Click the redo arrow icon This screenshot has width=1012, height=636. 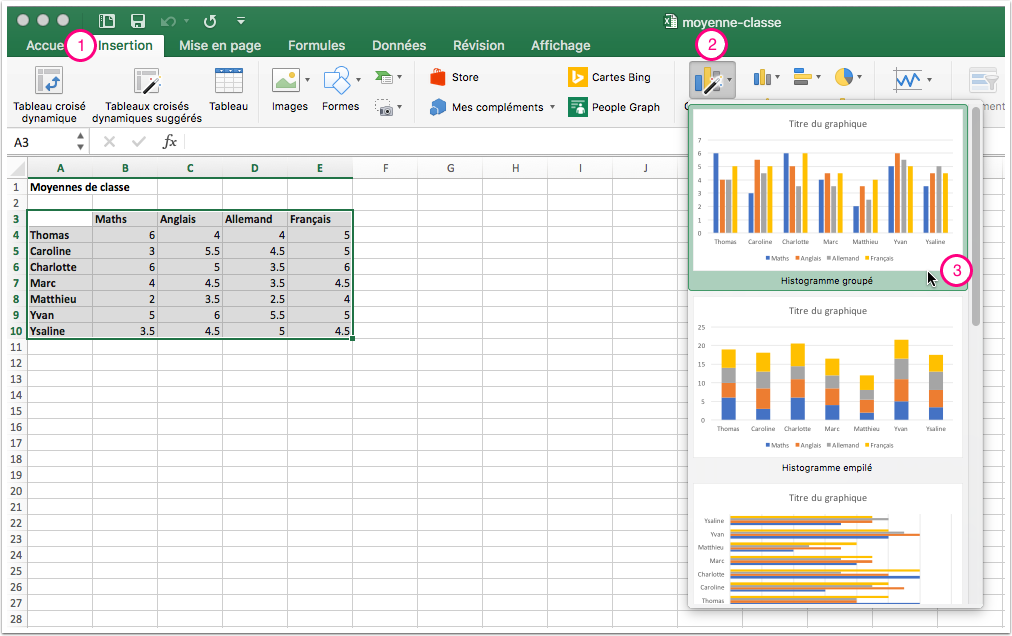coord(210,21)
